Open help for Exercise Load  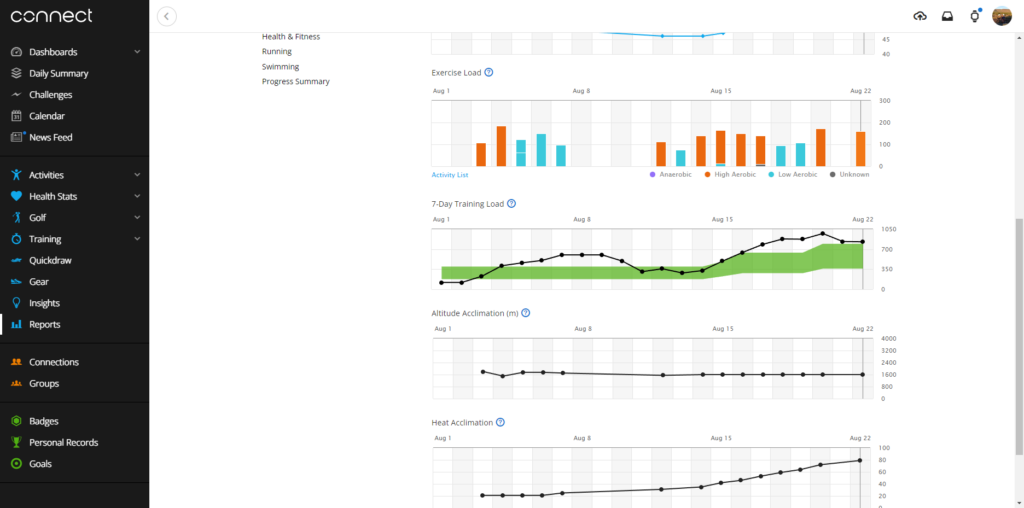pos(488,72)
